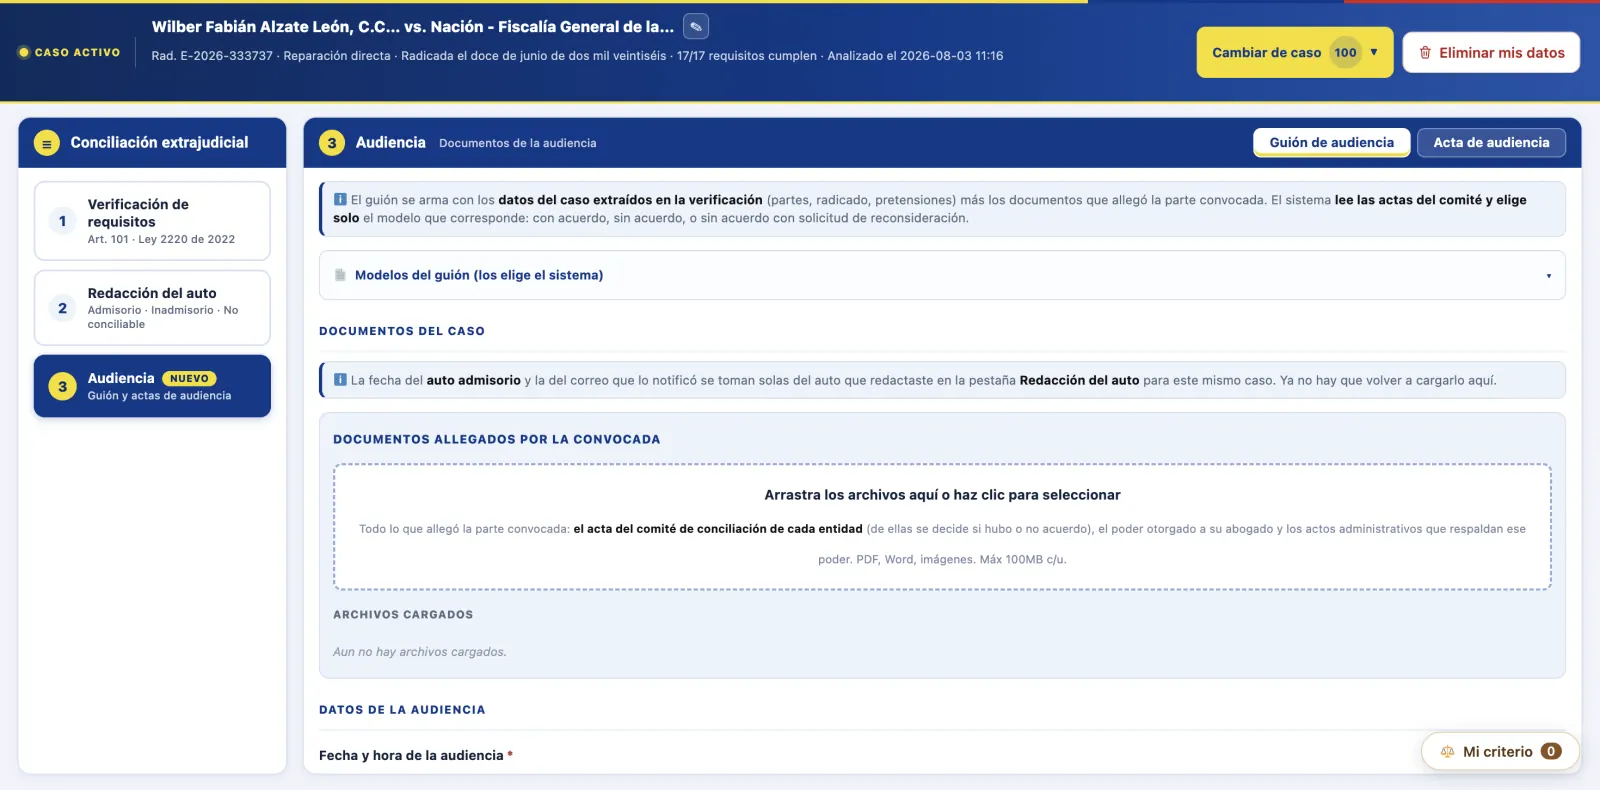Open step 1 Verificación de requisitos
1600x790 pixels.
click(152, 221)
